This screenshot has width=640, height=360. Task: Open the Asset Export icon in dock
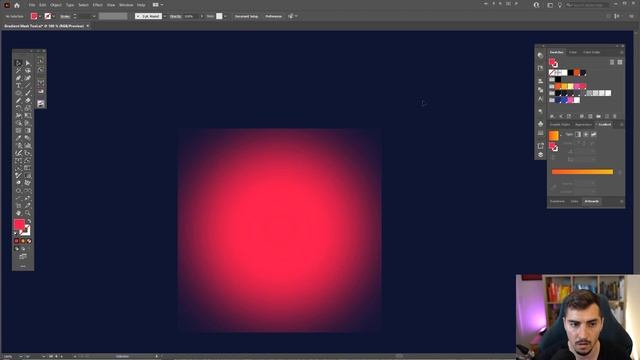point(540,146)
